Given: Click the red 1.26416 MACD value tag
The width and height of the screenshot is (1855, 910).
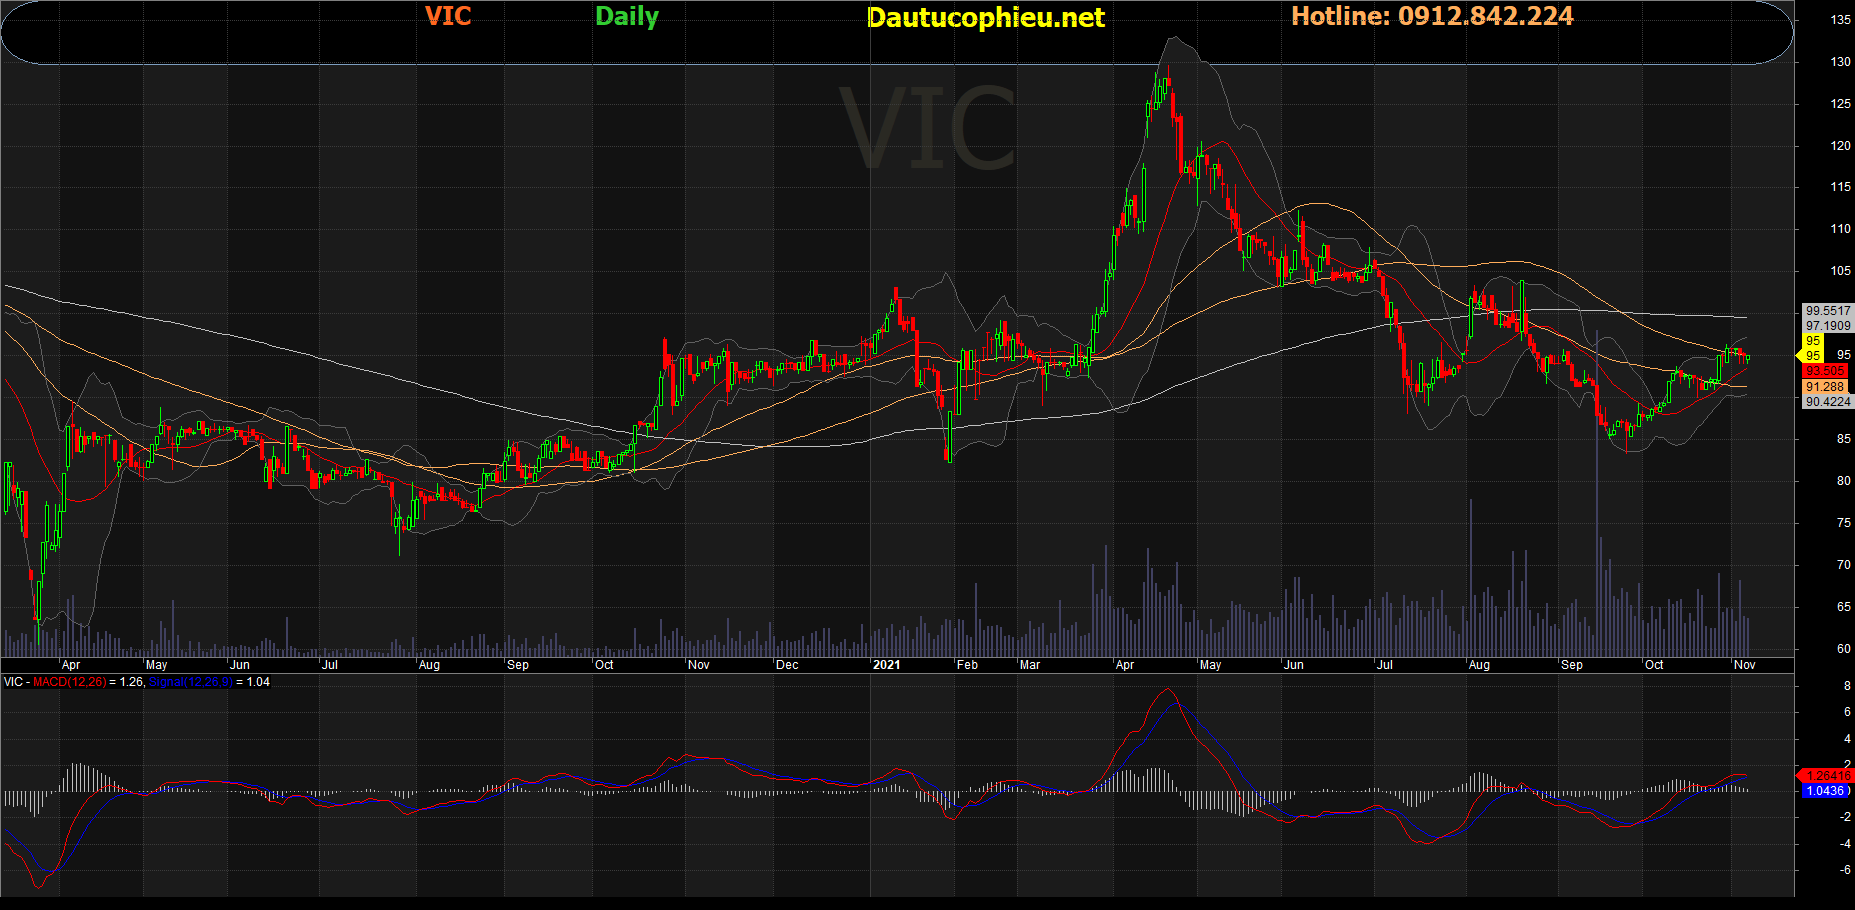Looking at the screenshot, I should 1827,776.
